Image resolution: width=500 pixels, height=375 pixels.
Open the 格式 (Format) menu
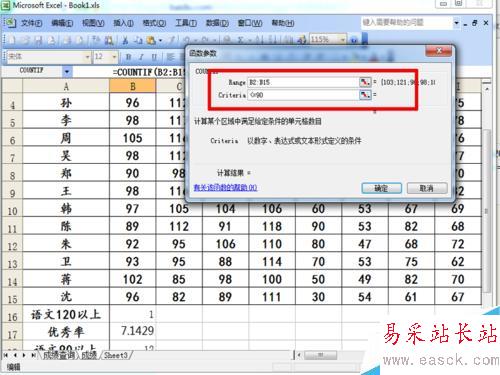point(154,23)
